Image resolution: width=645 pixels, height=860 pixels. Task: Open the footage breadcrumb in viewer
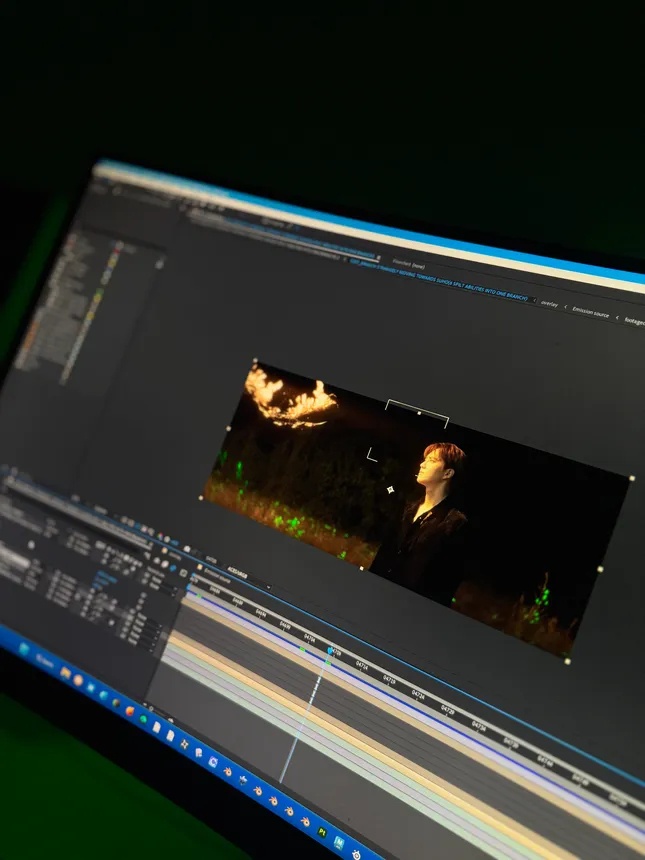(635, 321)
